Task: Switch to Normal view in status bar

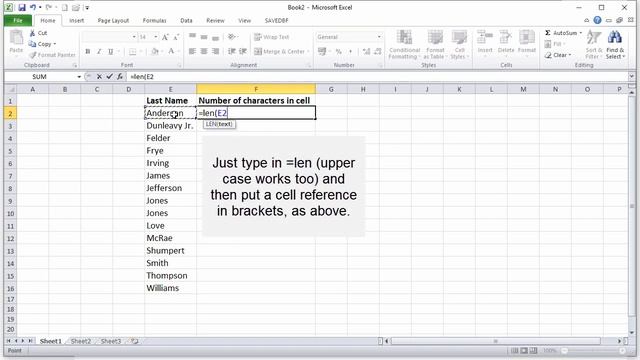Action: click(515, 351)
